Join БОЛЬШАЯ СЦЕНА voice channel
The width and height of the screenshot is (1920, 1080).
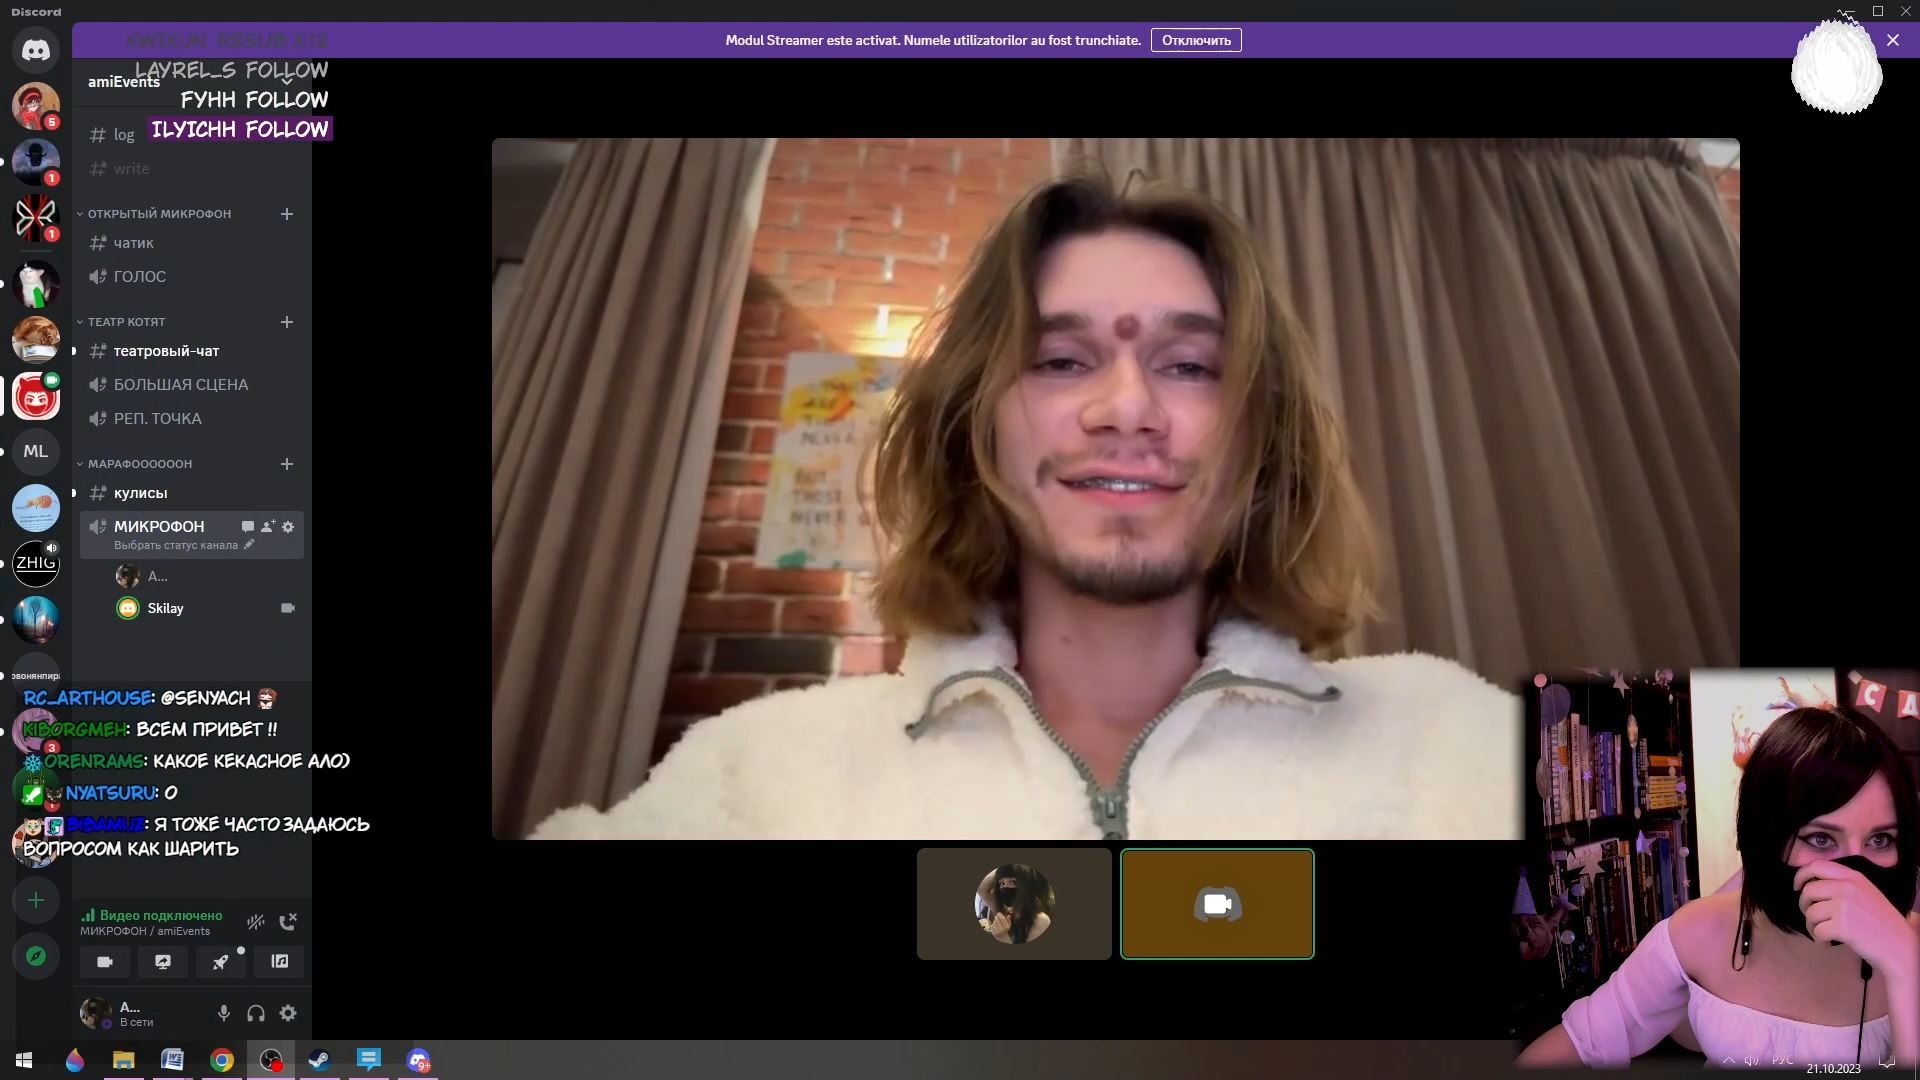(x=180, y=385)
